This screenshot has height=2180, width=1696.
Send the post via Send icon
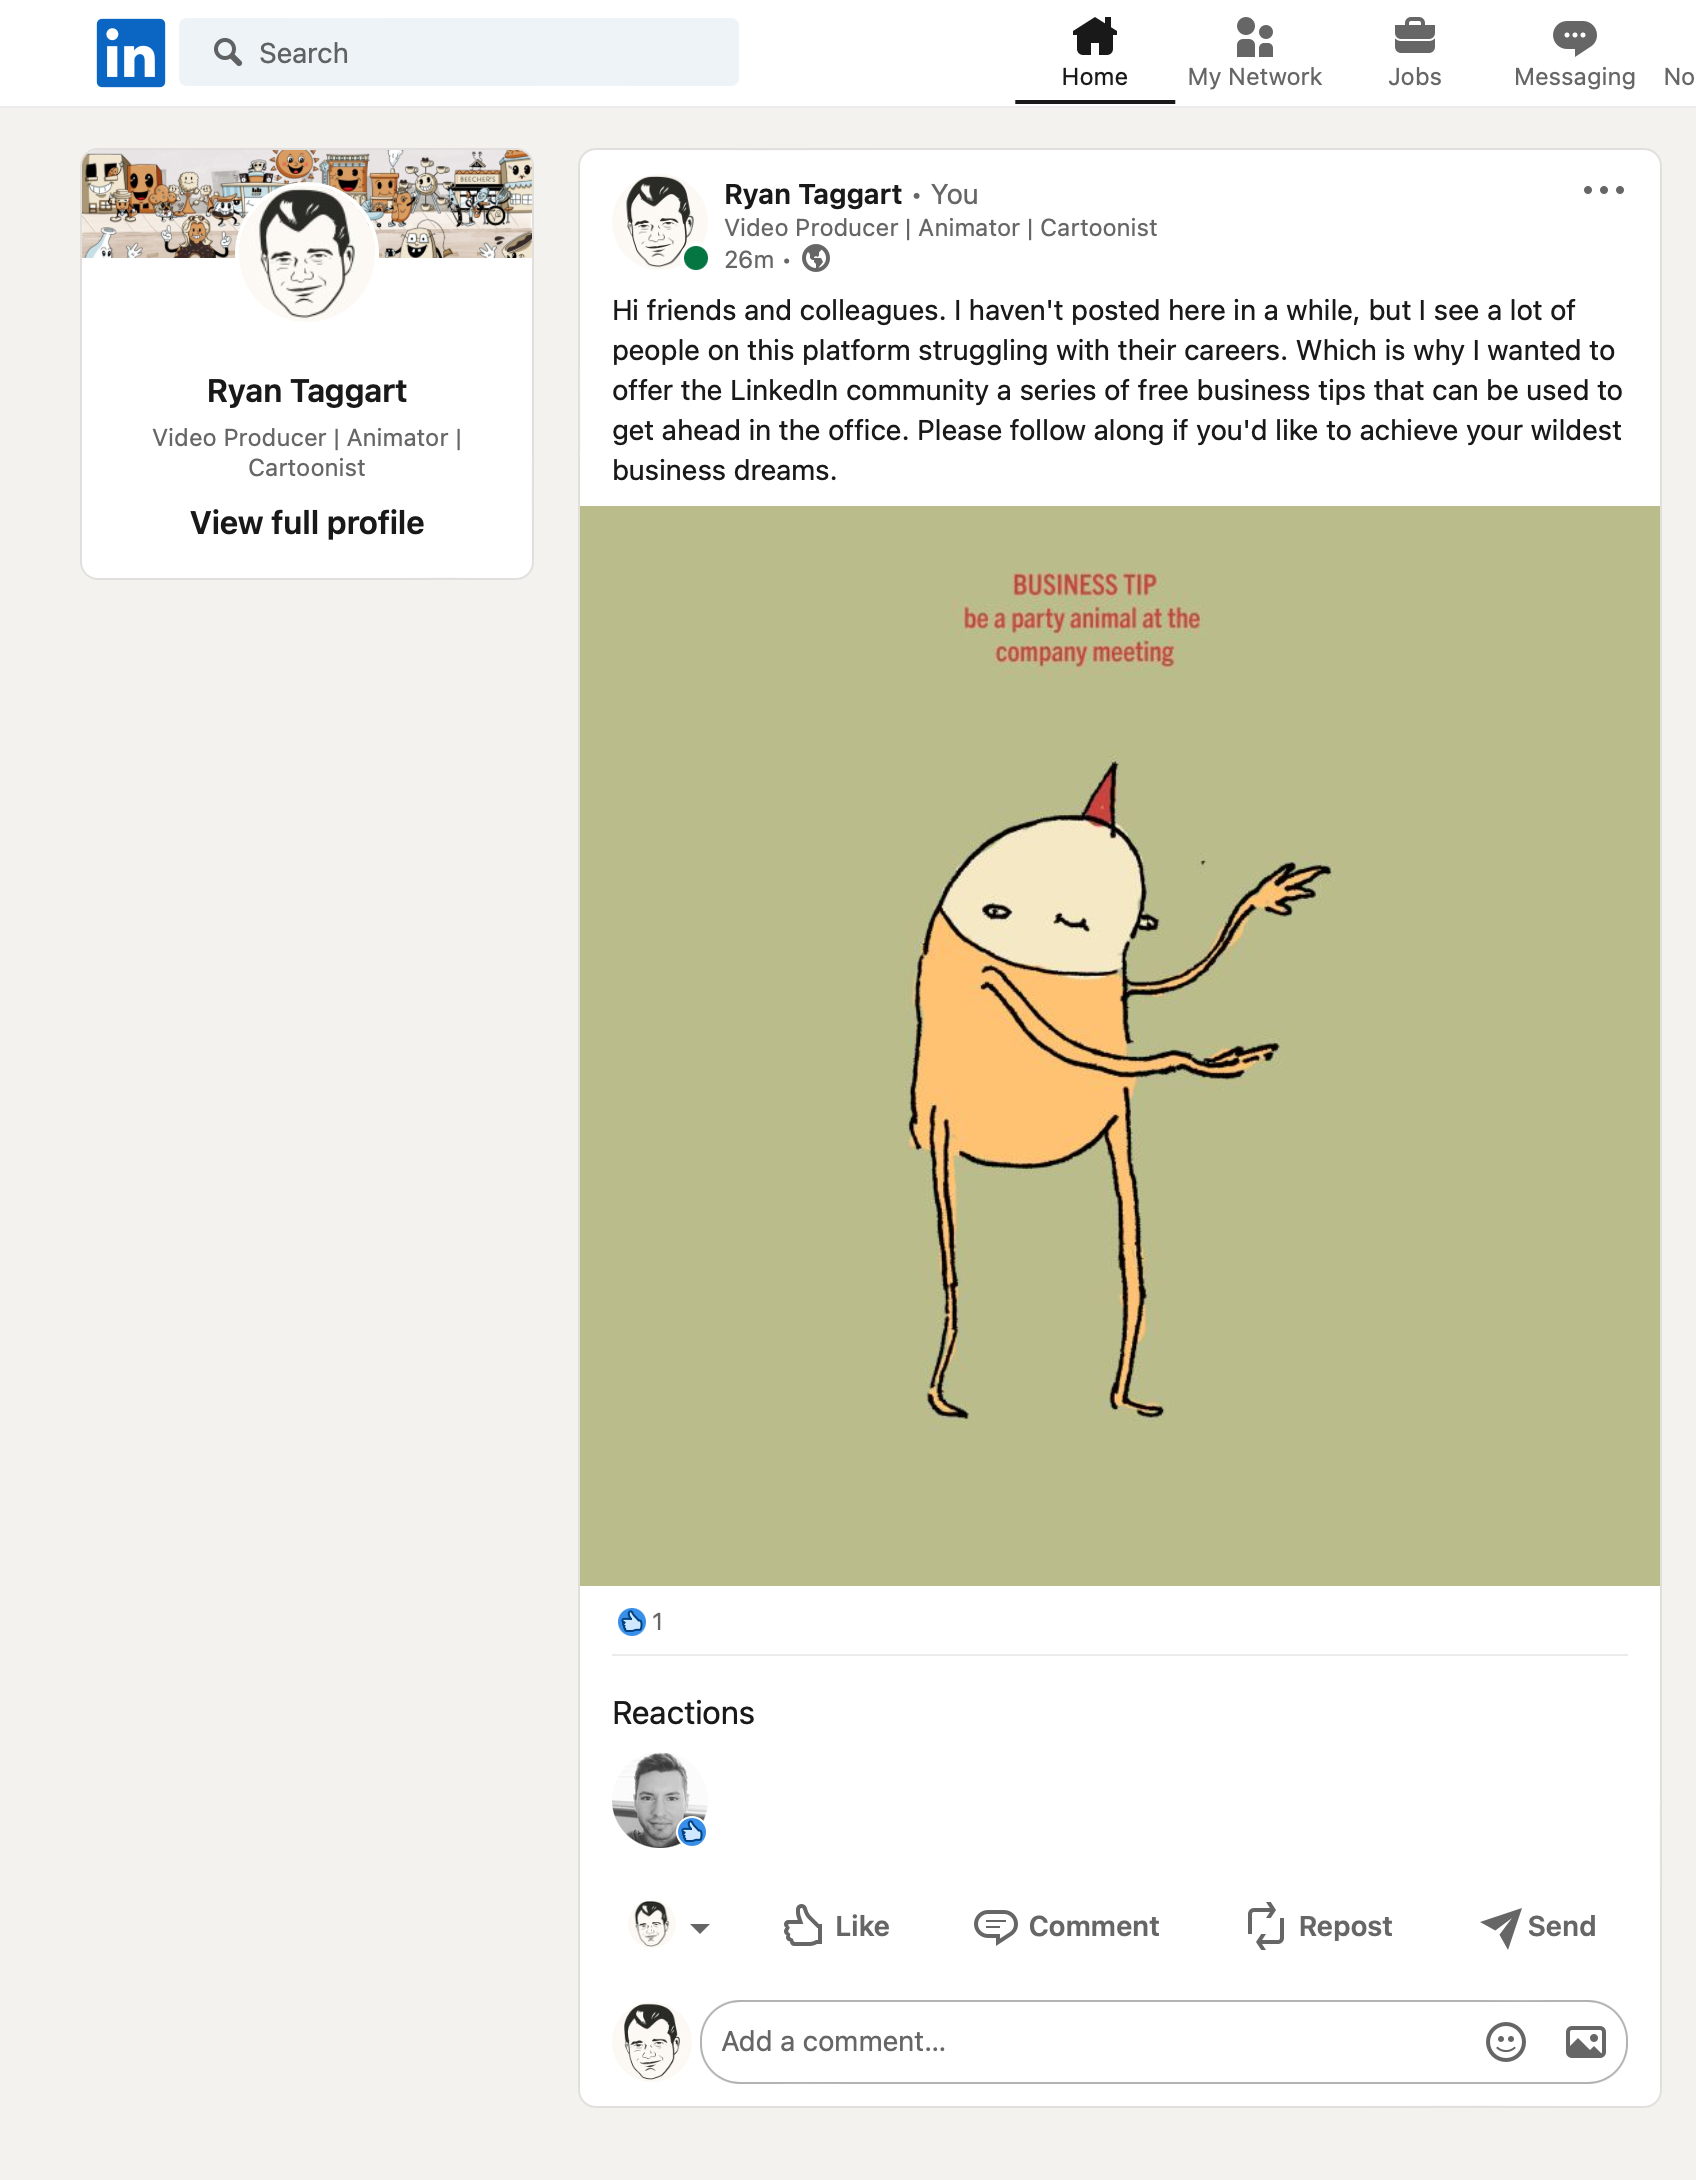1538,1926
